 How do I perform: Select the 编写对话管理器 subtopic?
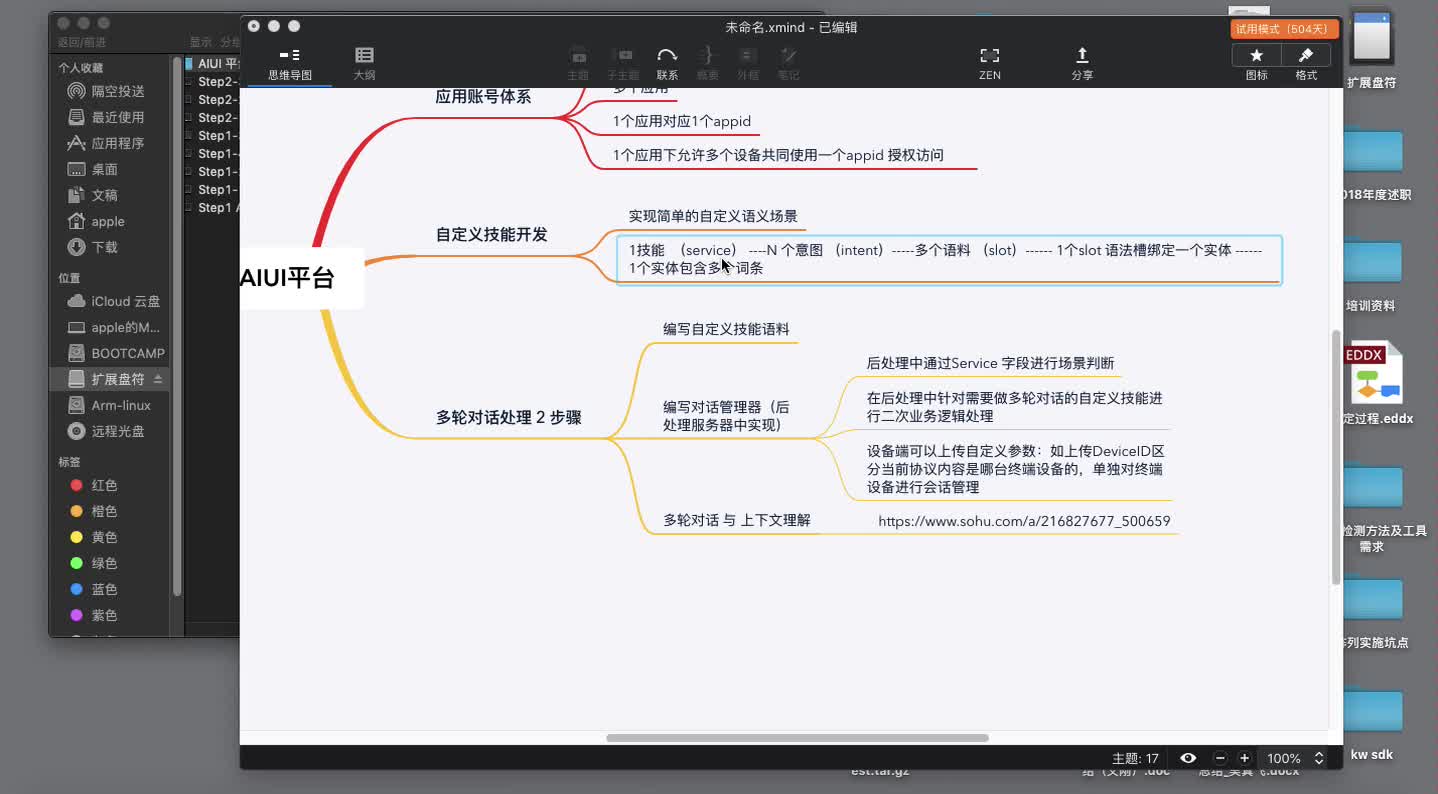tap(726, 415)
